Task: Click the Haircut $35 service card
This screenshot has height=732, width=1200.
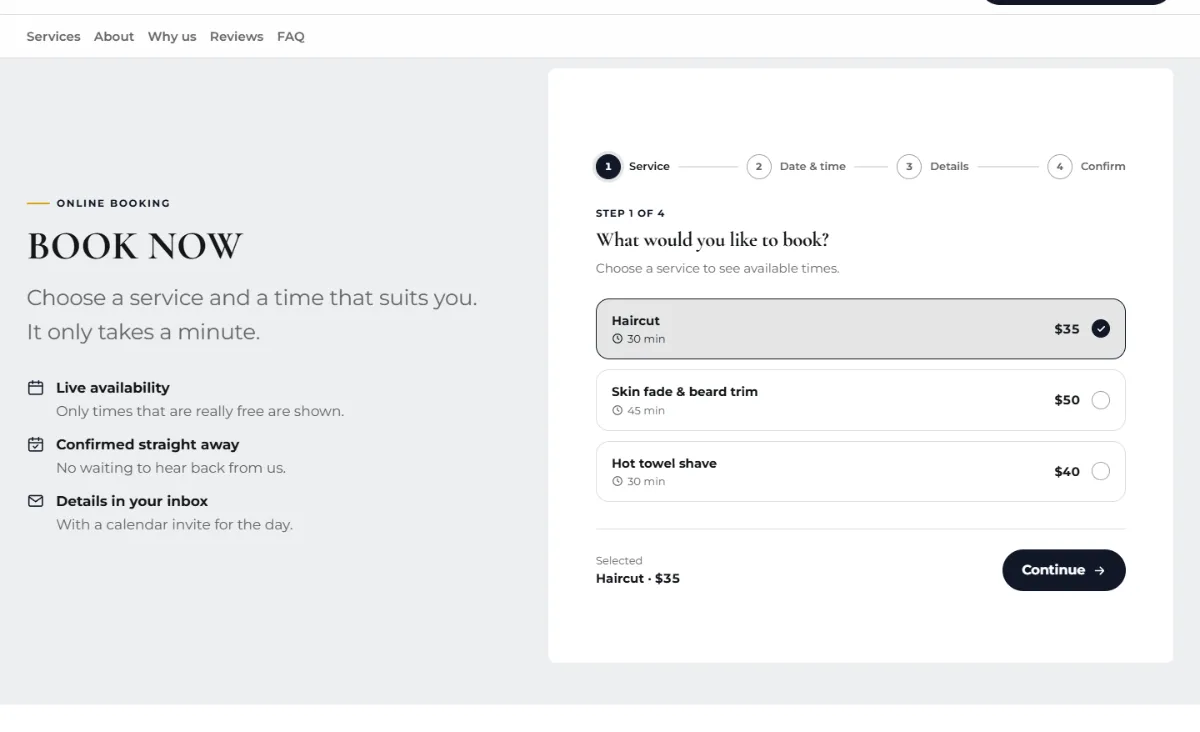Action: (x=861, y=329)
